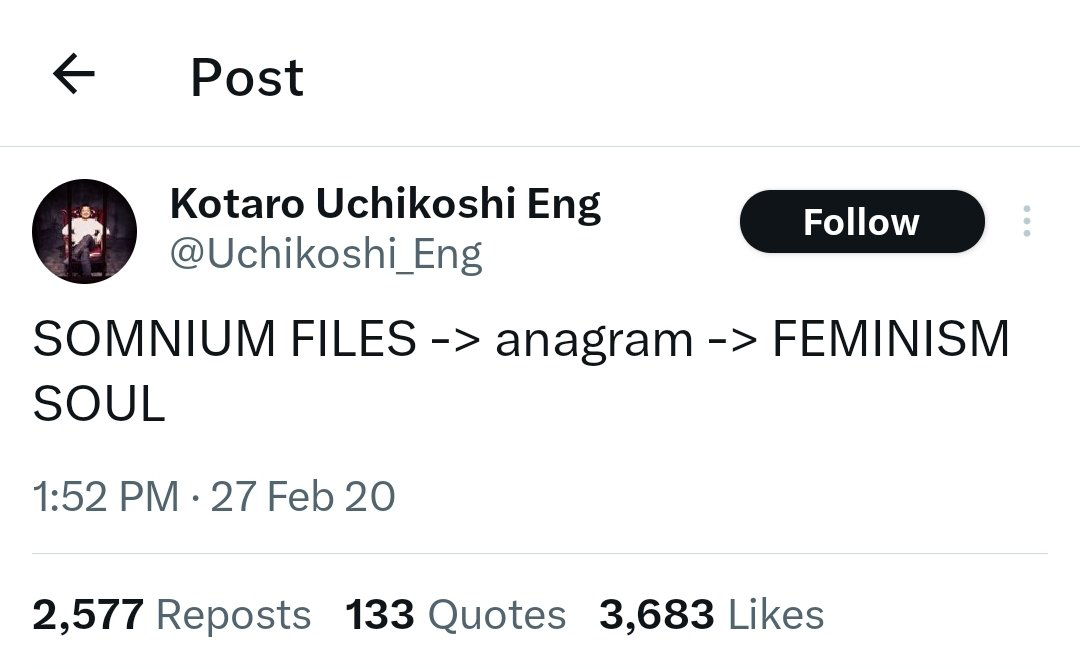Open the Reposts label list
This screenshot has height=669, width=1080.
click(233, 615)
